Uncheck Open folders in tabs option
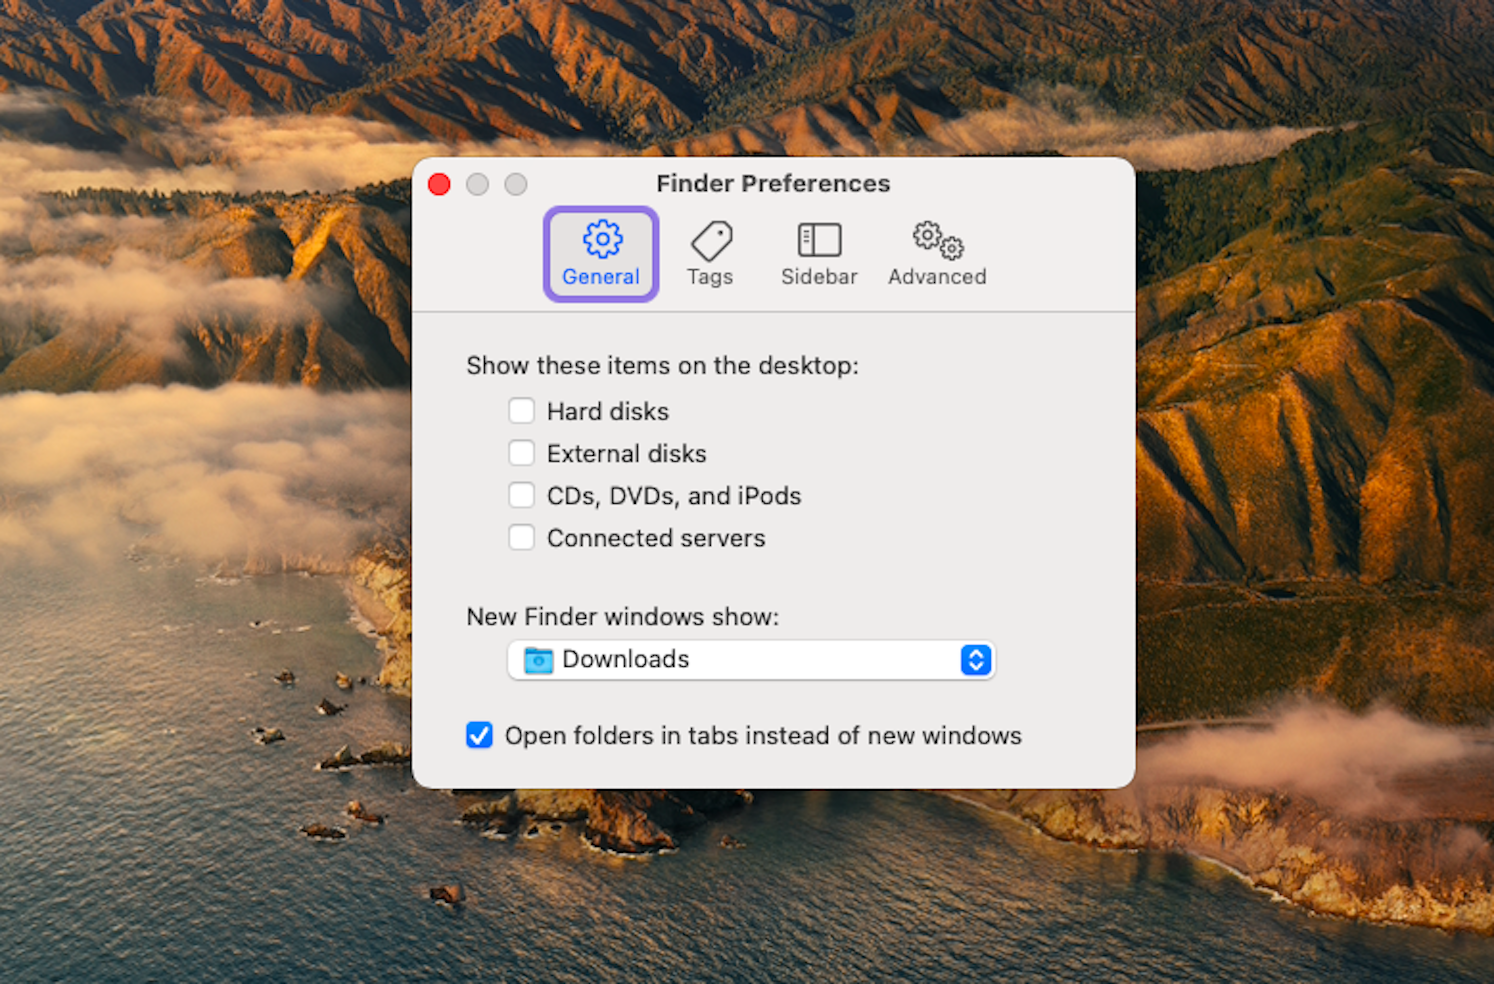Image resolution: width=1494 pixels, height=984 pixels. coord(479,735)
